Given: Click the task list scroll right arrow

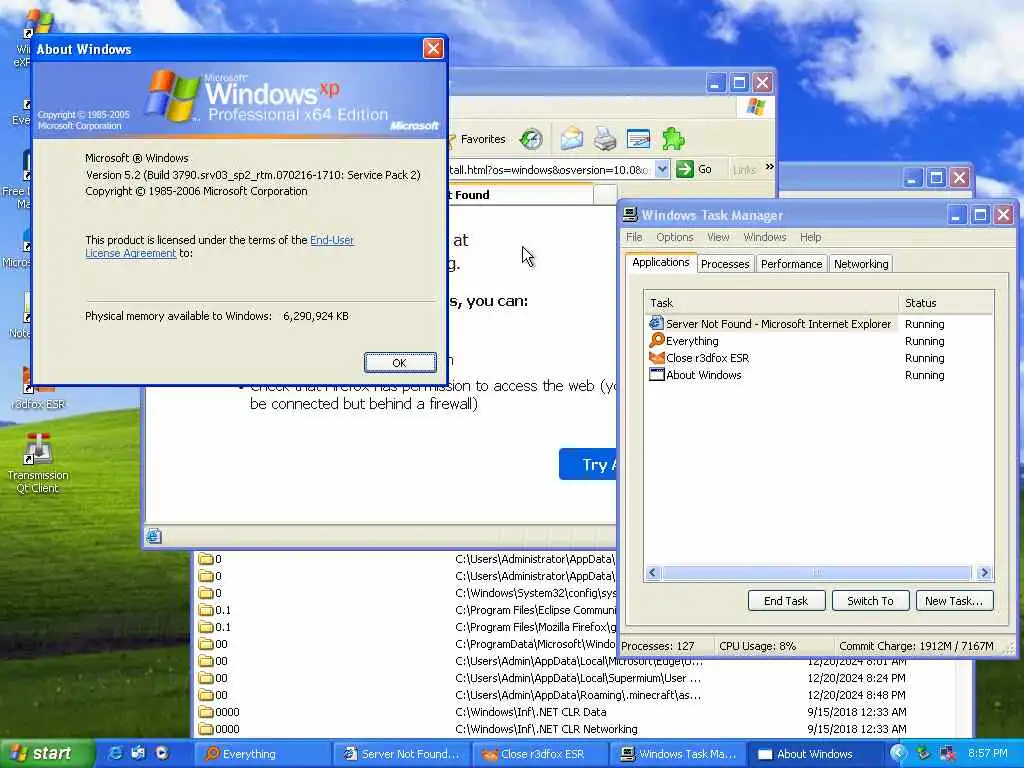Looking at the screenshot, I should click(x=984, y=573).
